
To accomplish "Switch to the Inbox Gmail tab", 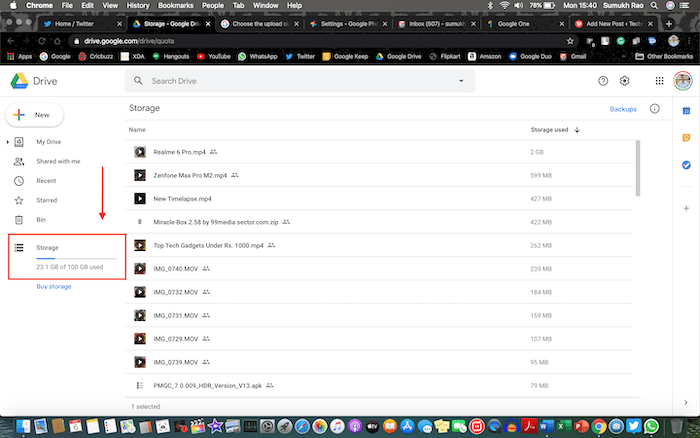I will pos(437,24).
